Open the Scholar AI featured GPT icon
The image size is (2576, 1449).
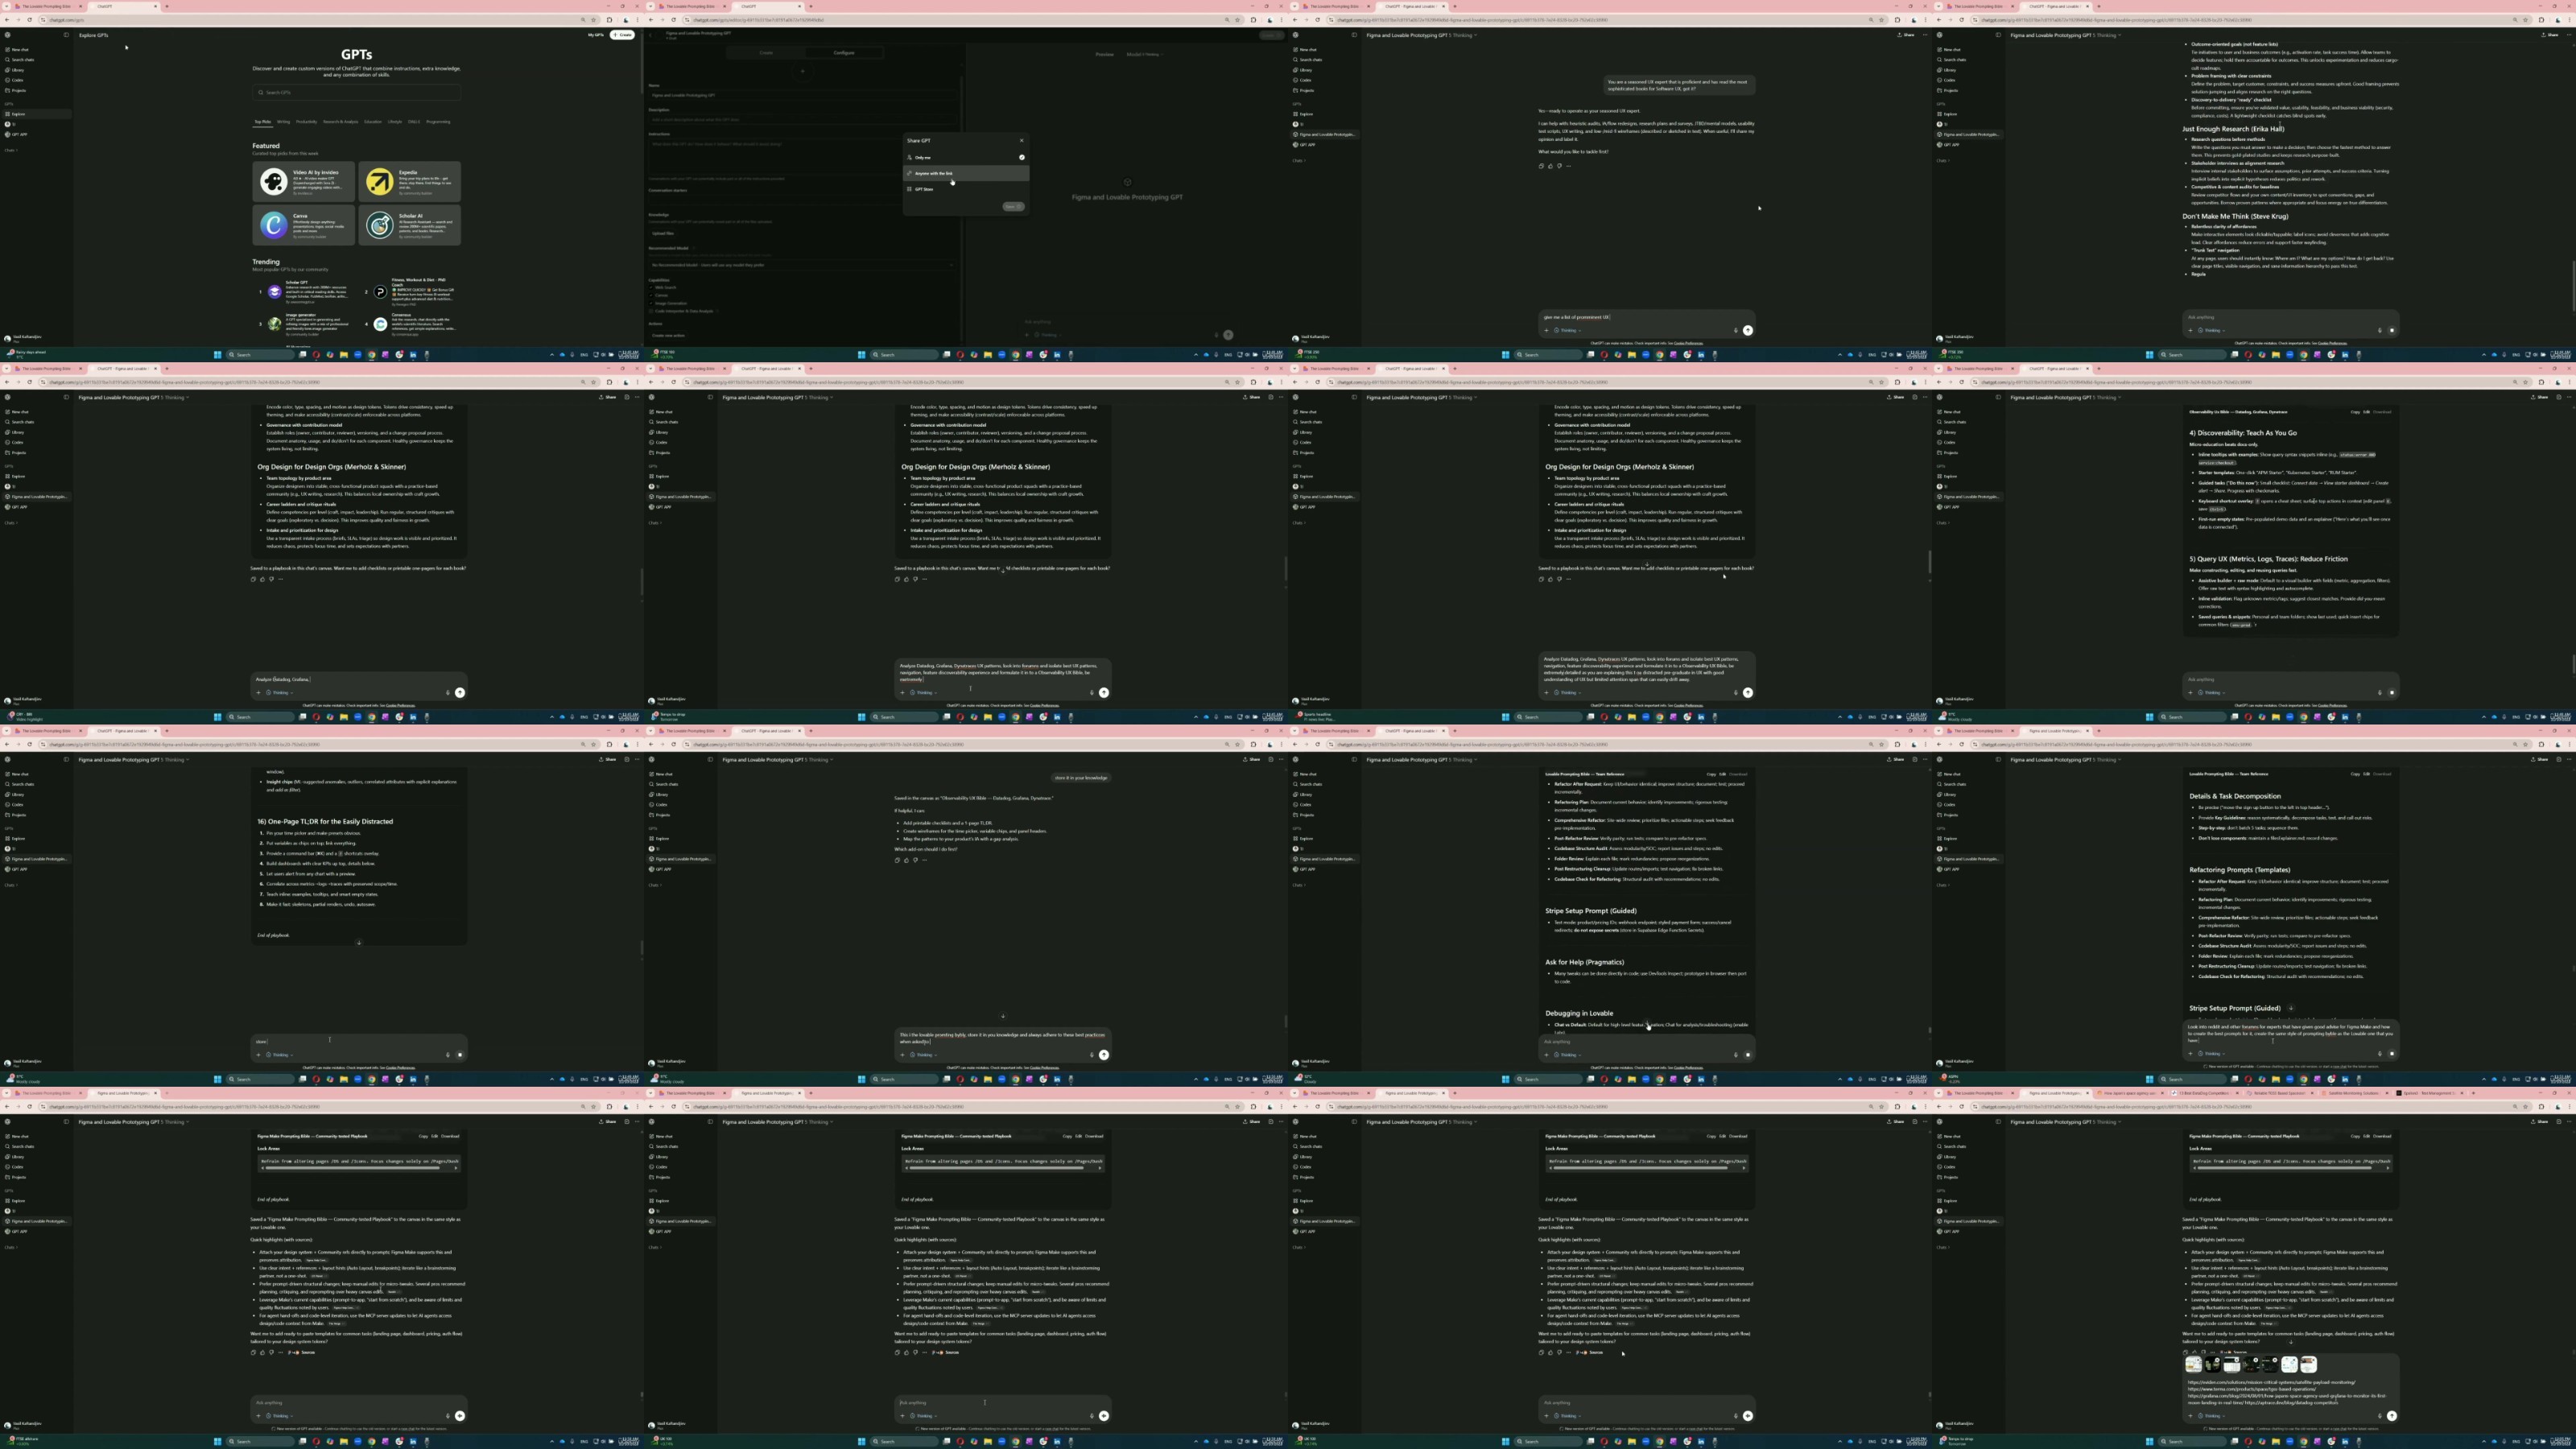point(379,225)
